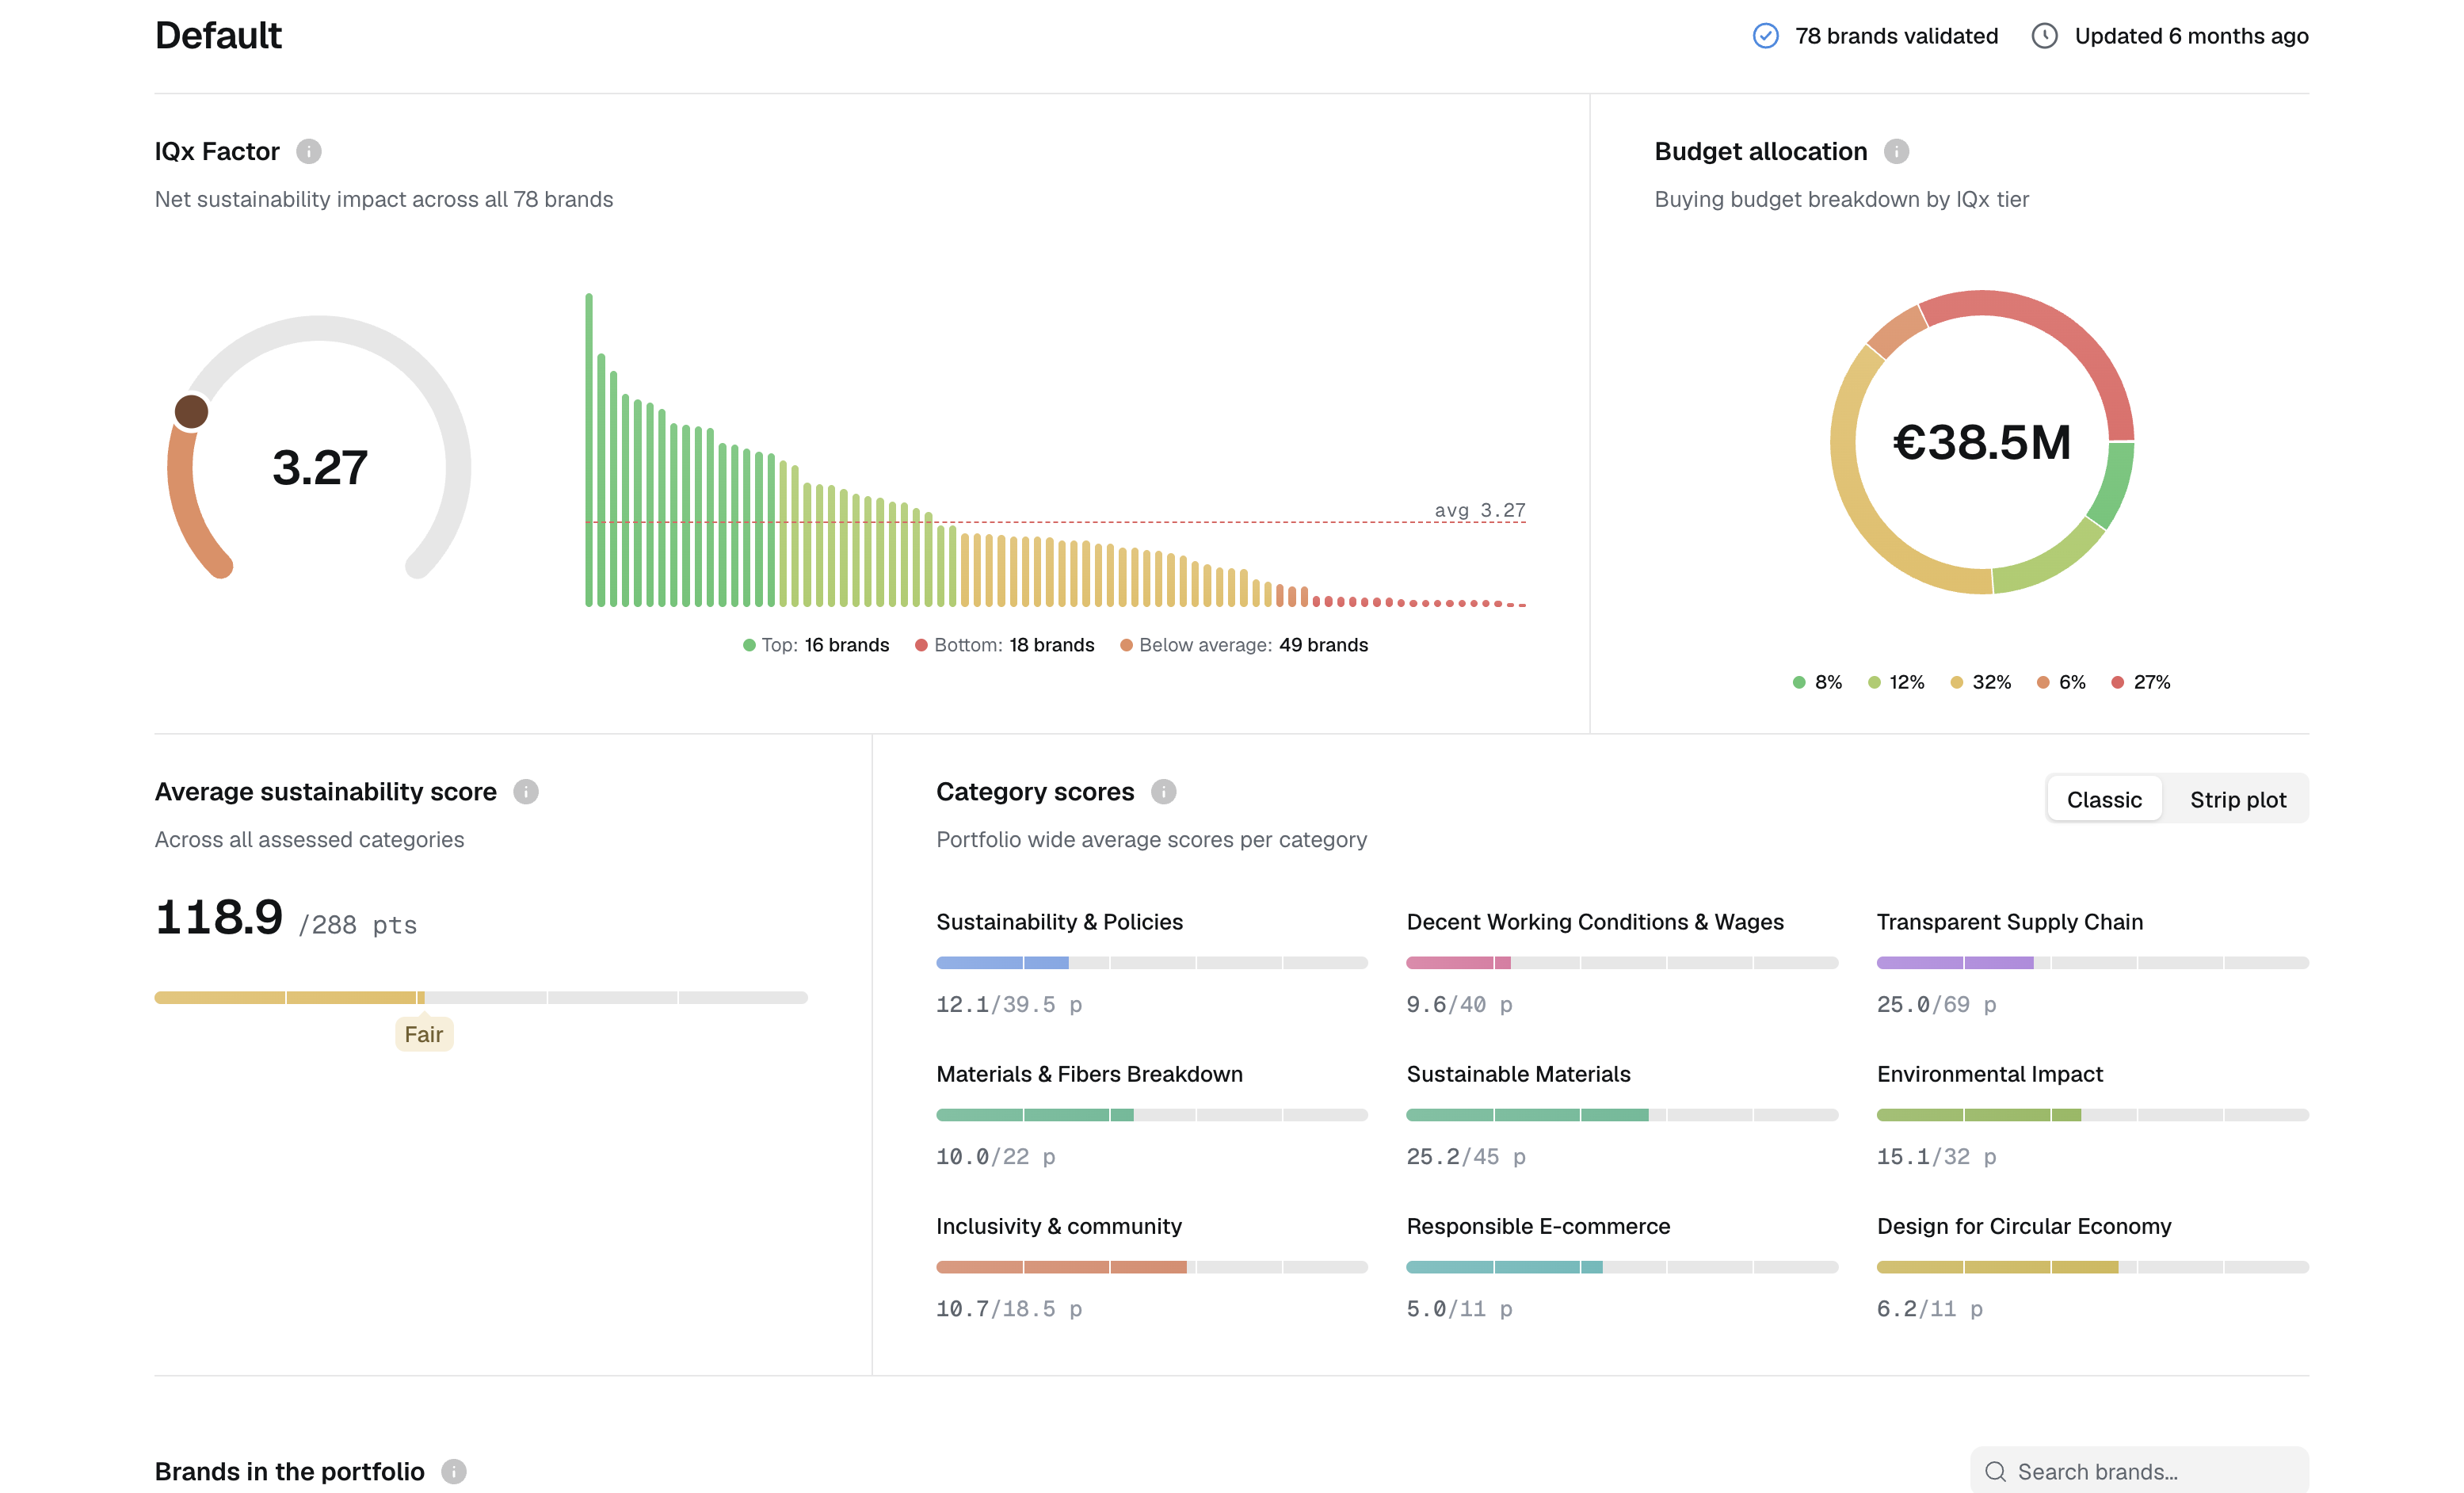Screen dimensions: 2464x1493
Task: Click the tallest green bar in the chart
Action: 589,450
